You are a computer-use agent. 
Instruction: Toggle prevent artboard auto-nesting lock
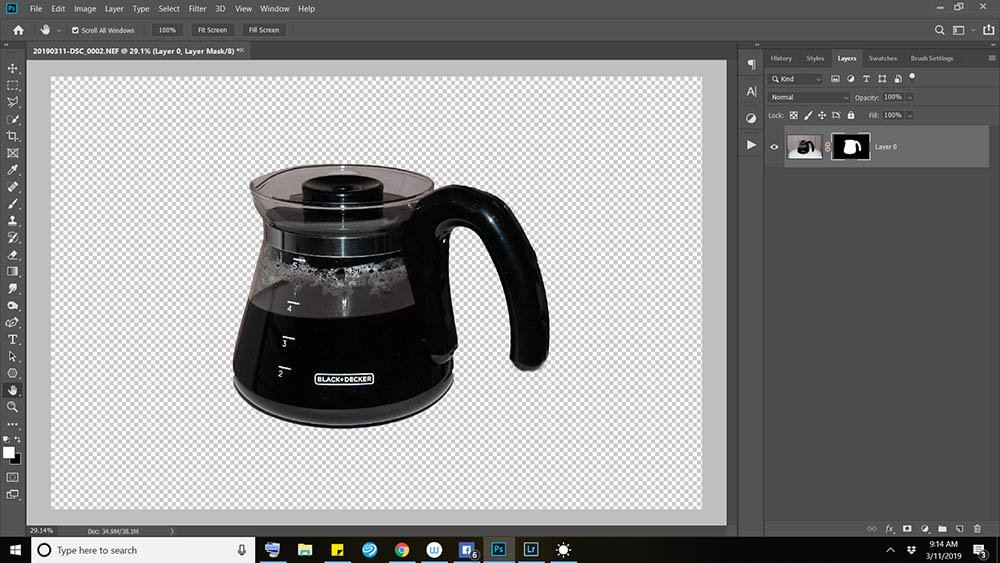tap(836, 115)
